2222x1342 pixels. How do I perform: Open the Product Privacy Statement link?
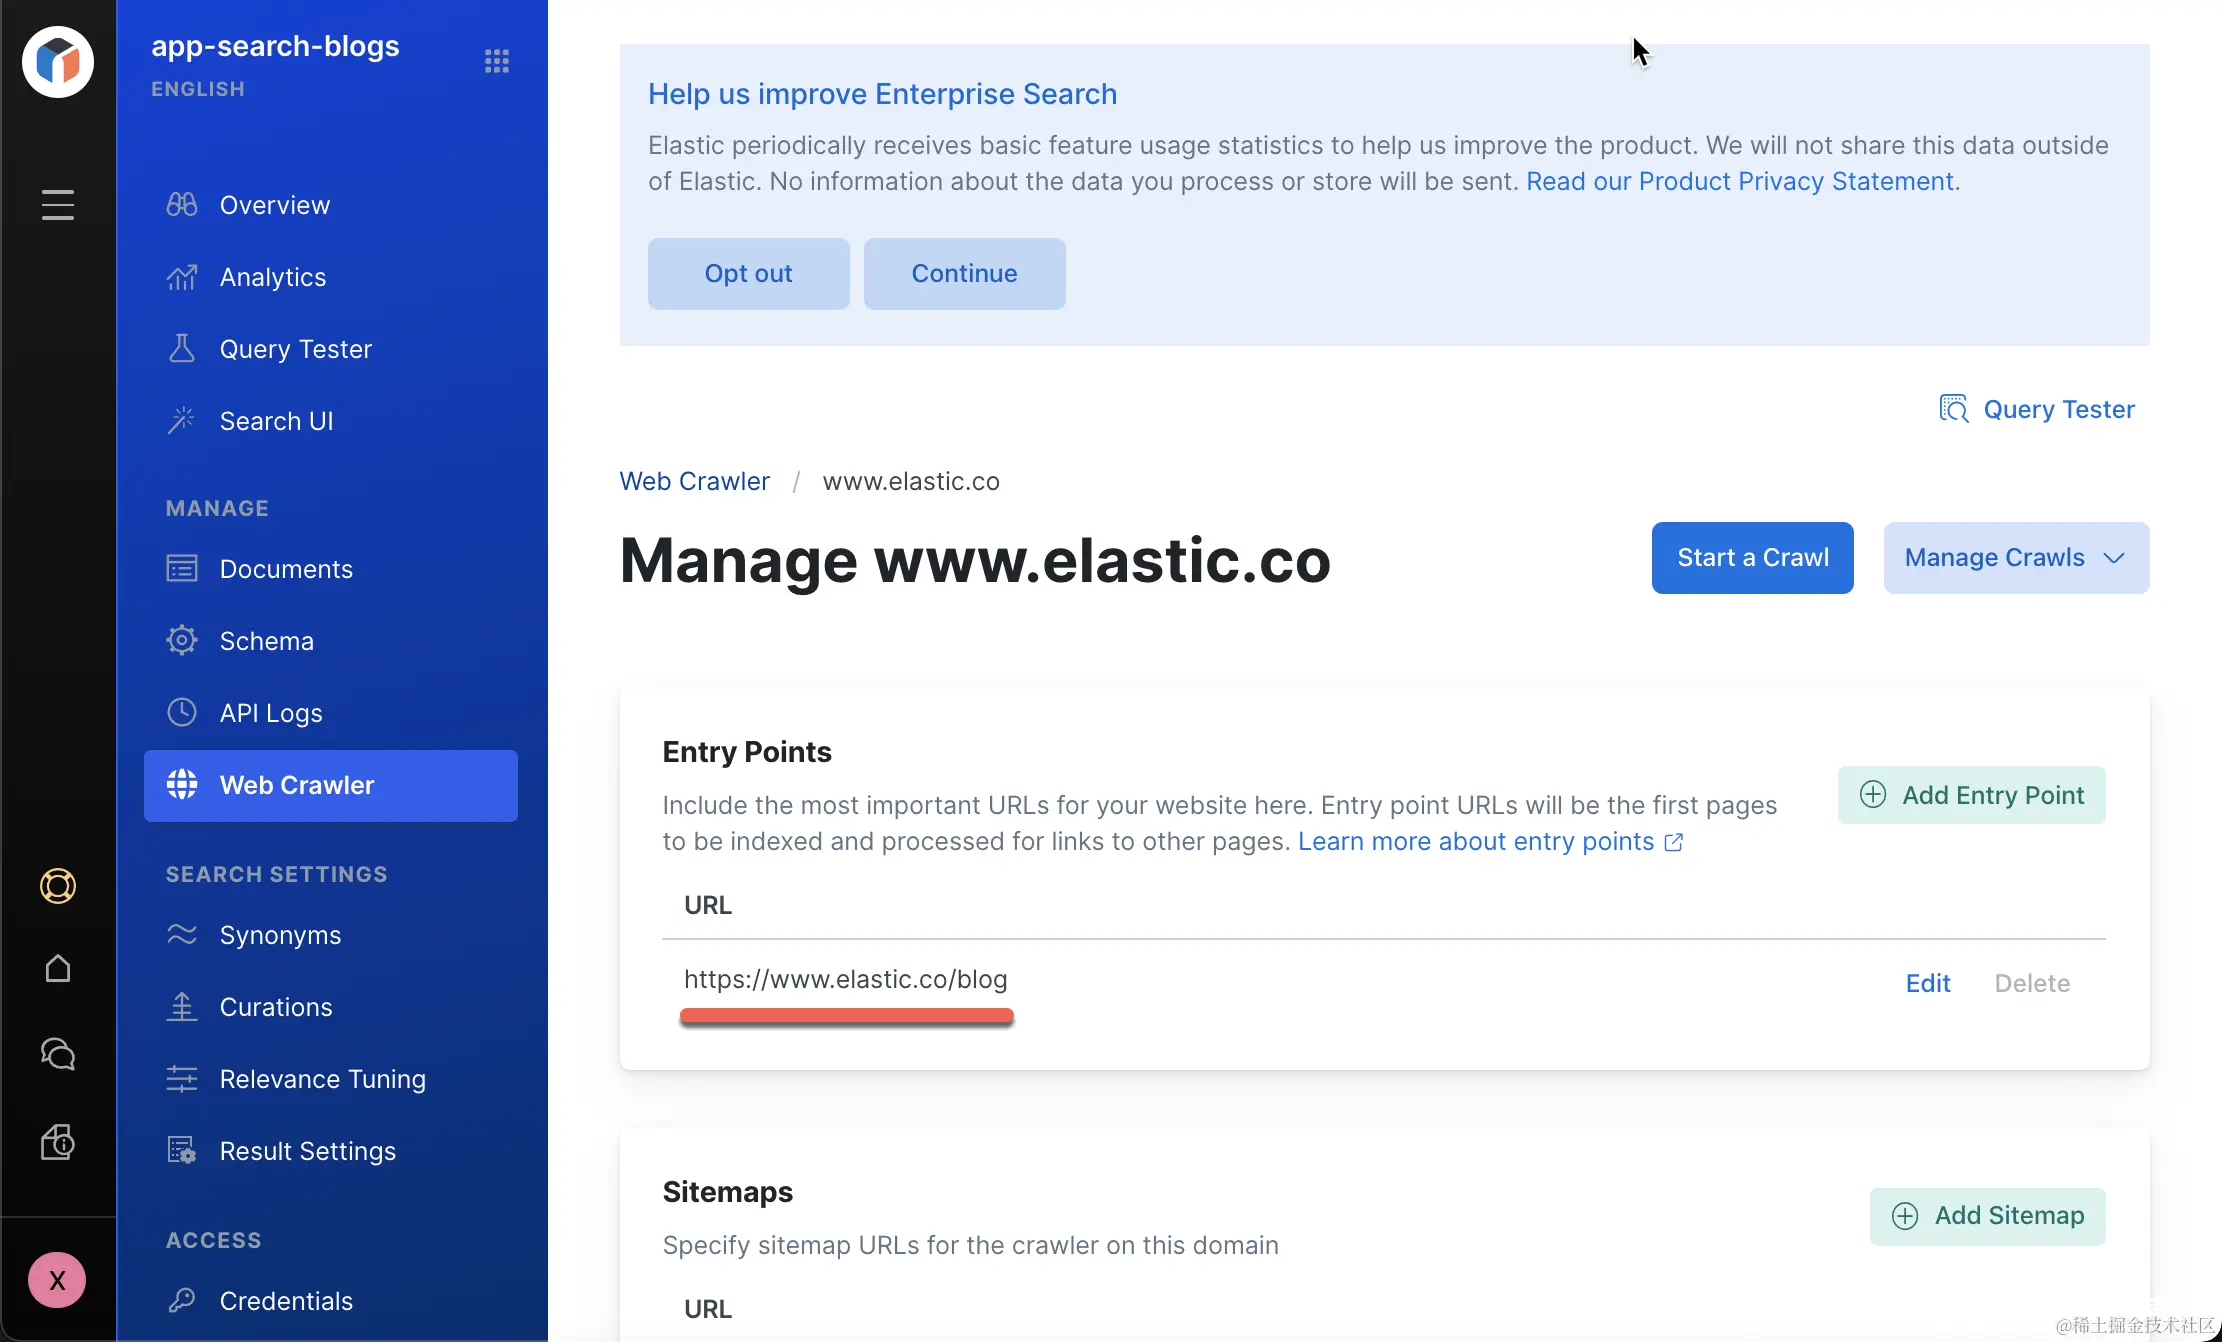[x=1740, y=181]
